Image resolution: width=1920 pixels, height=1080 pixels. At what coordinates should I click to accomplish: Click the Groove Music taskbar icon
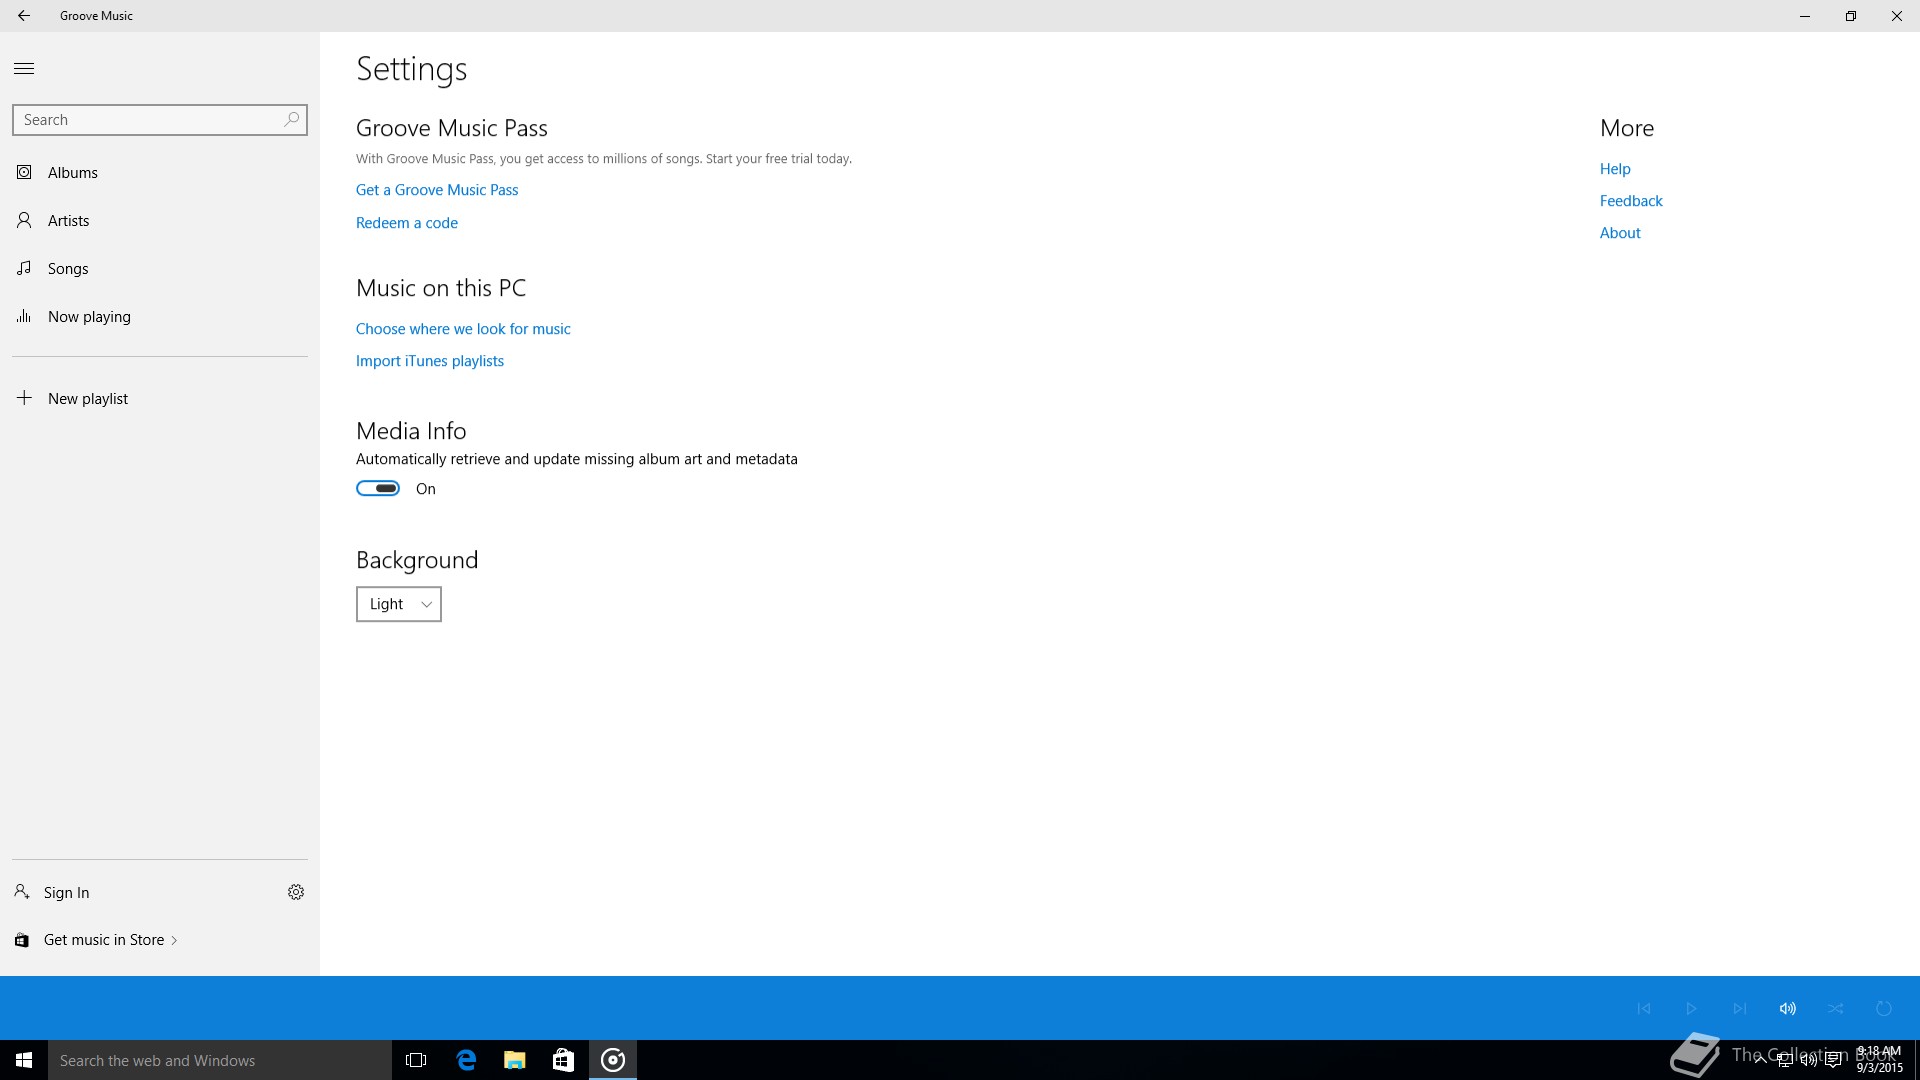[x=613, y=1060]
